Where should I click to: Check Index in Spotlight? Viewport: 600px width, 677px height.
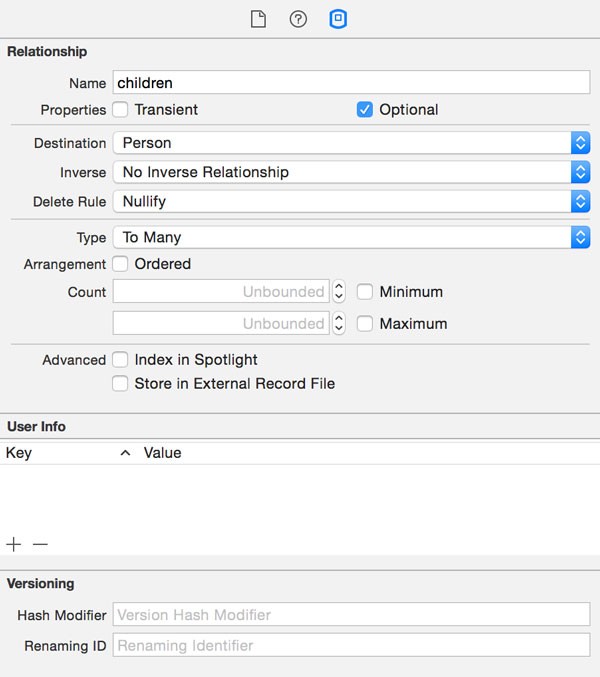tap(120, 359)
